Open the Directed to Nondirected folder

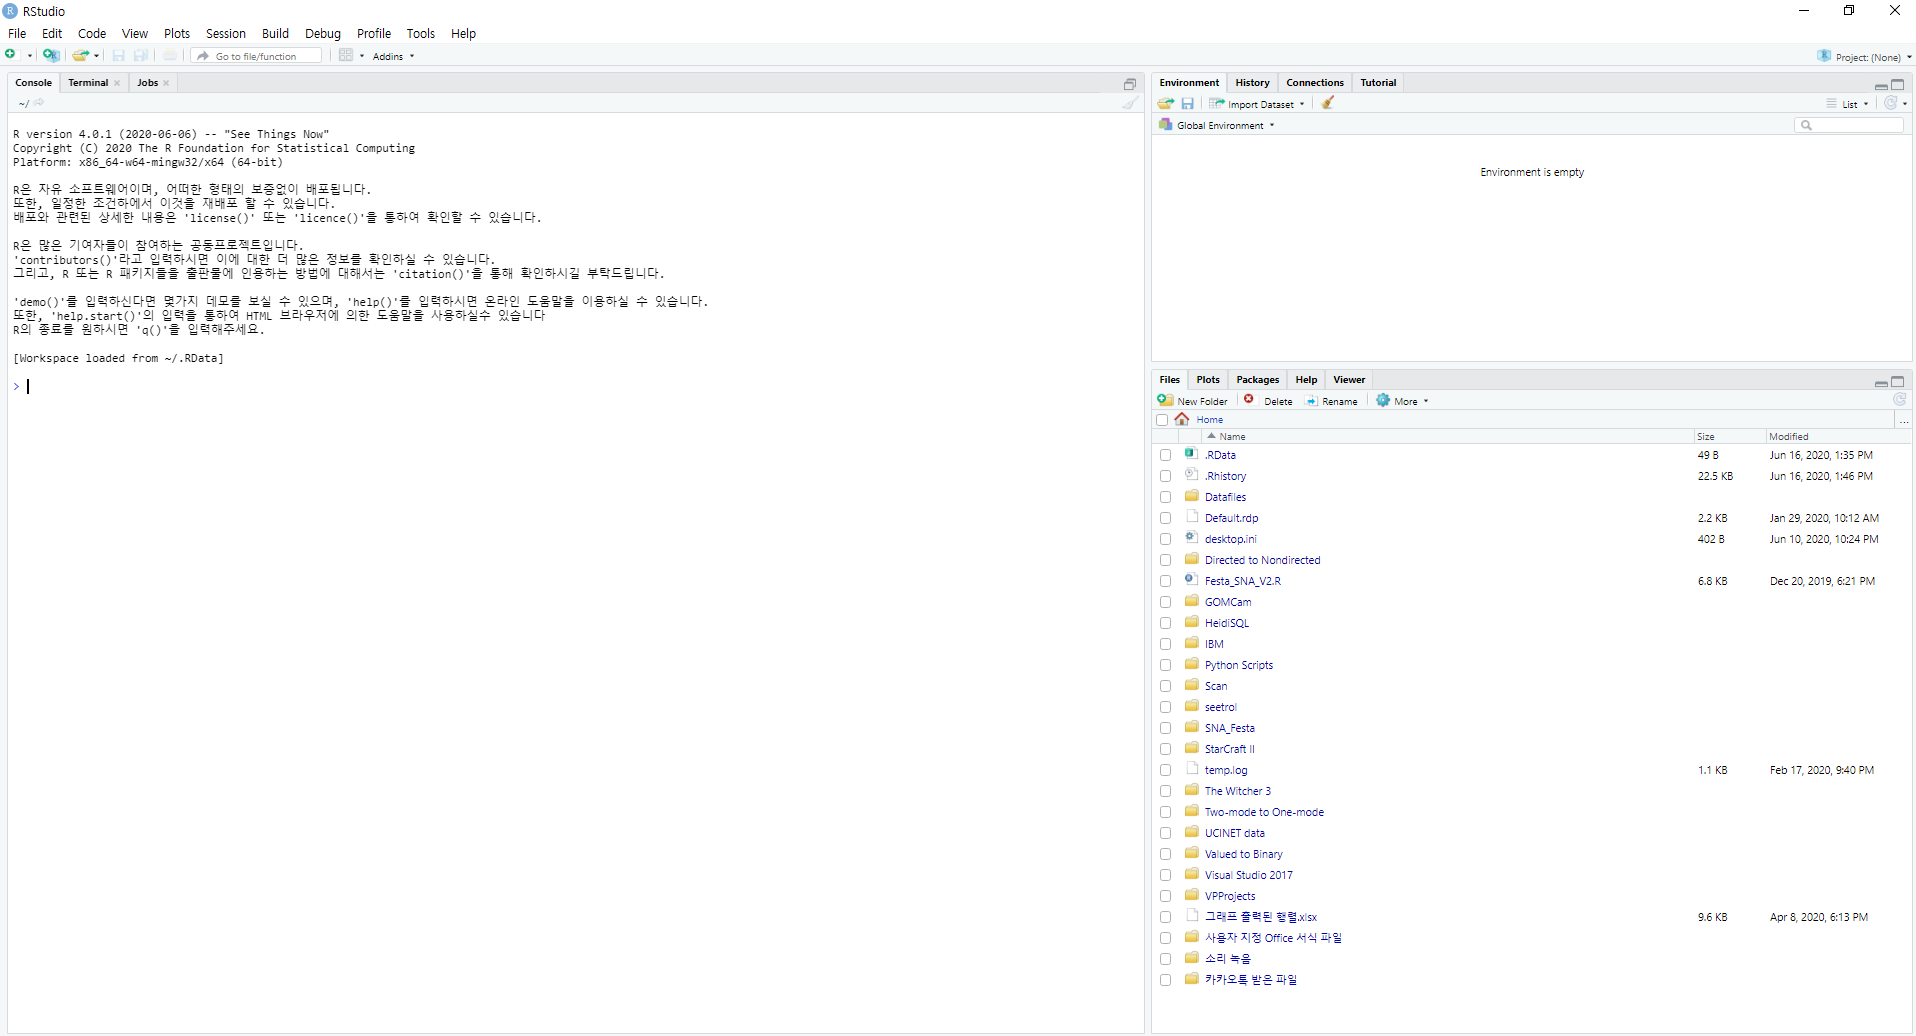pos(1262,560)
